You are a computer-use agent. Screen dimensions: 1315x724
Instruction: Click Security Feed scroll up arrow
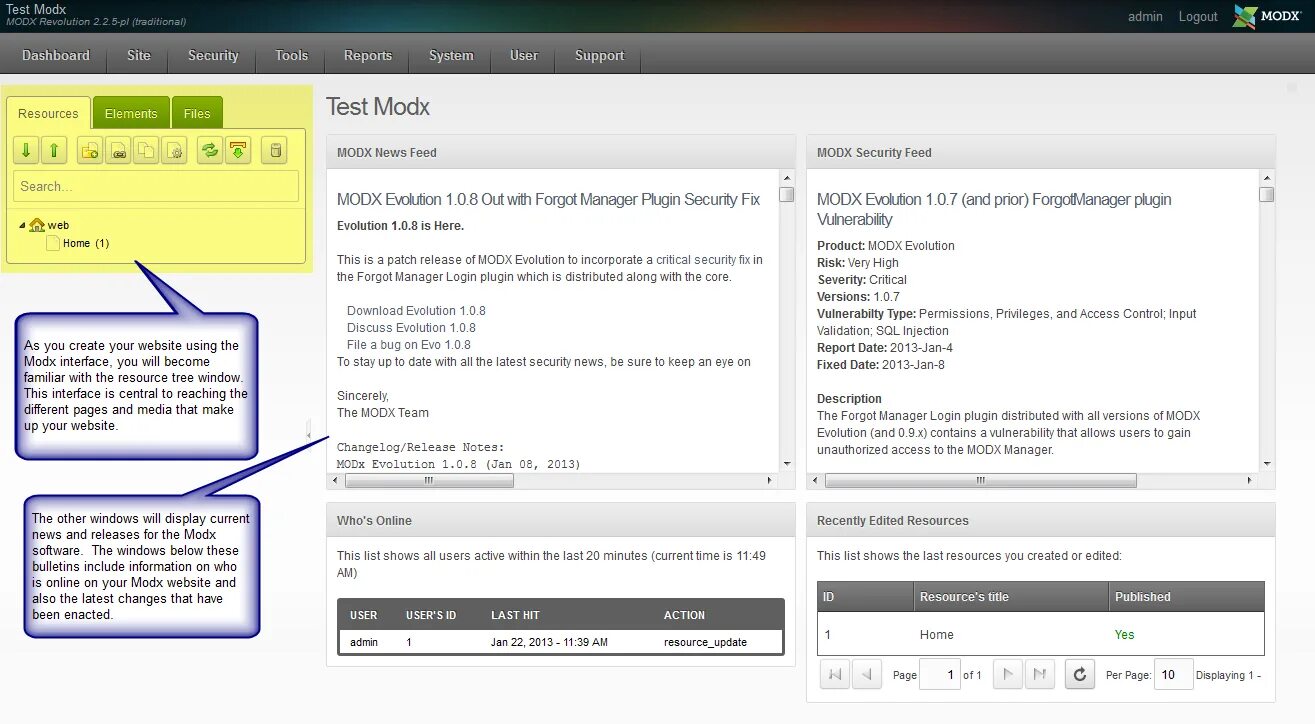pyautogui.click(x=1267, y=177)
